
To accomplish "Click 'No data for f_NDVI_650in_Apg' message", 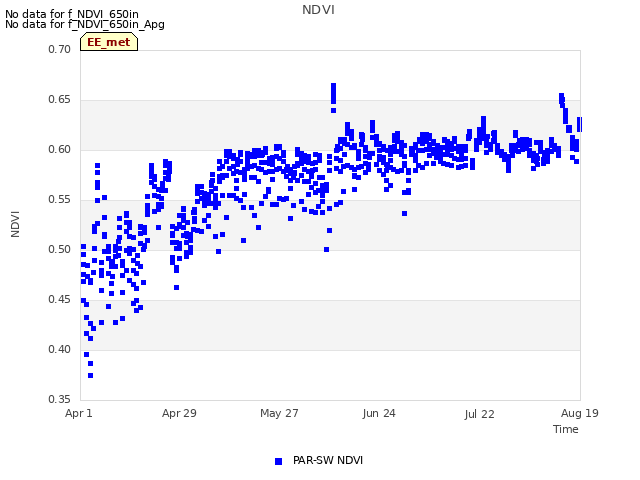I will tap(85, 24).
